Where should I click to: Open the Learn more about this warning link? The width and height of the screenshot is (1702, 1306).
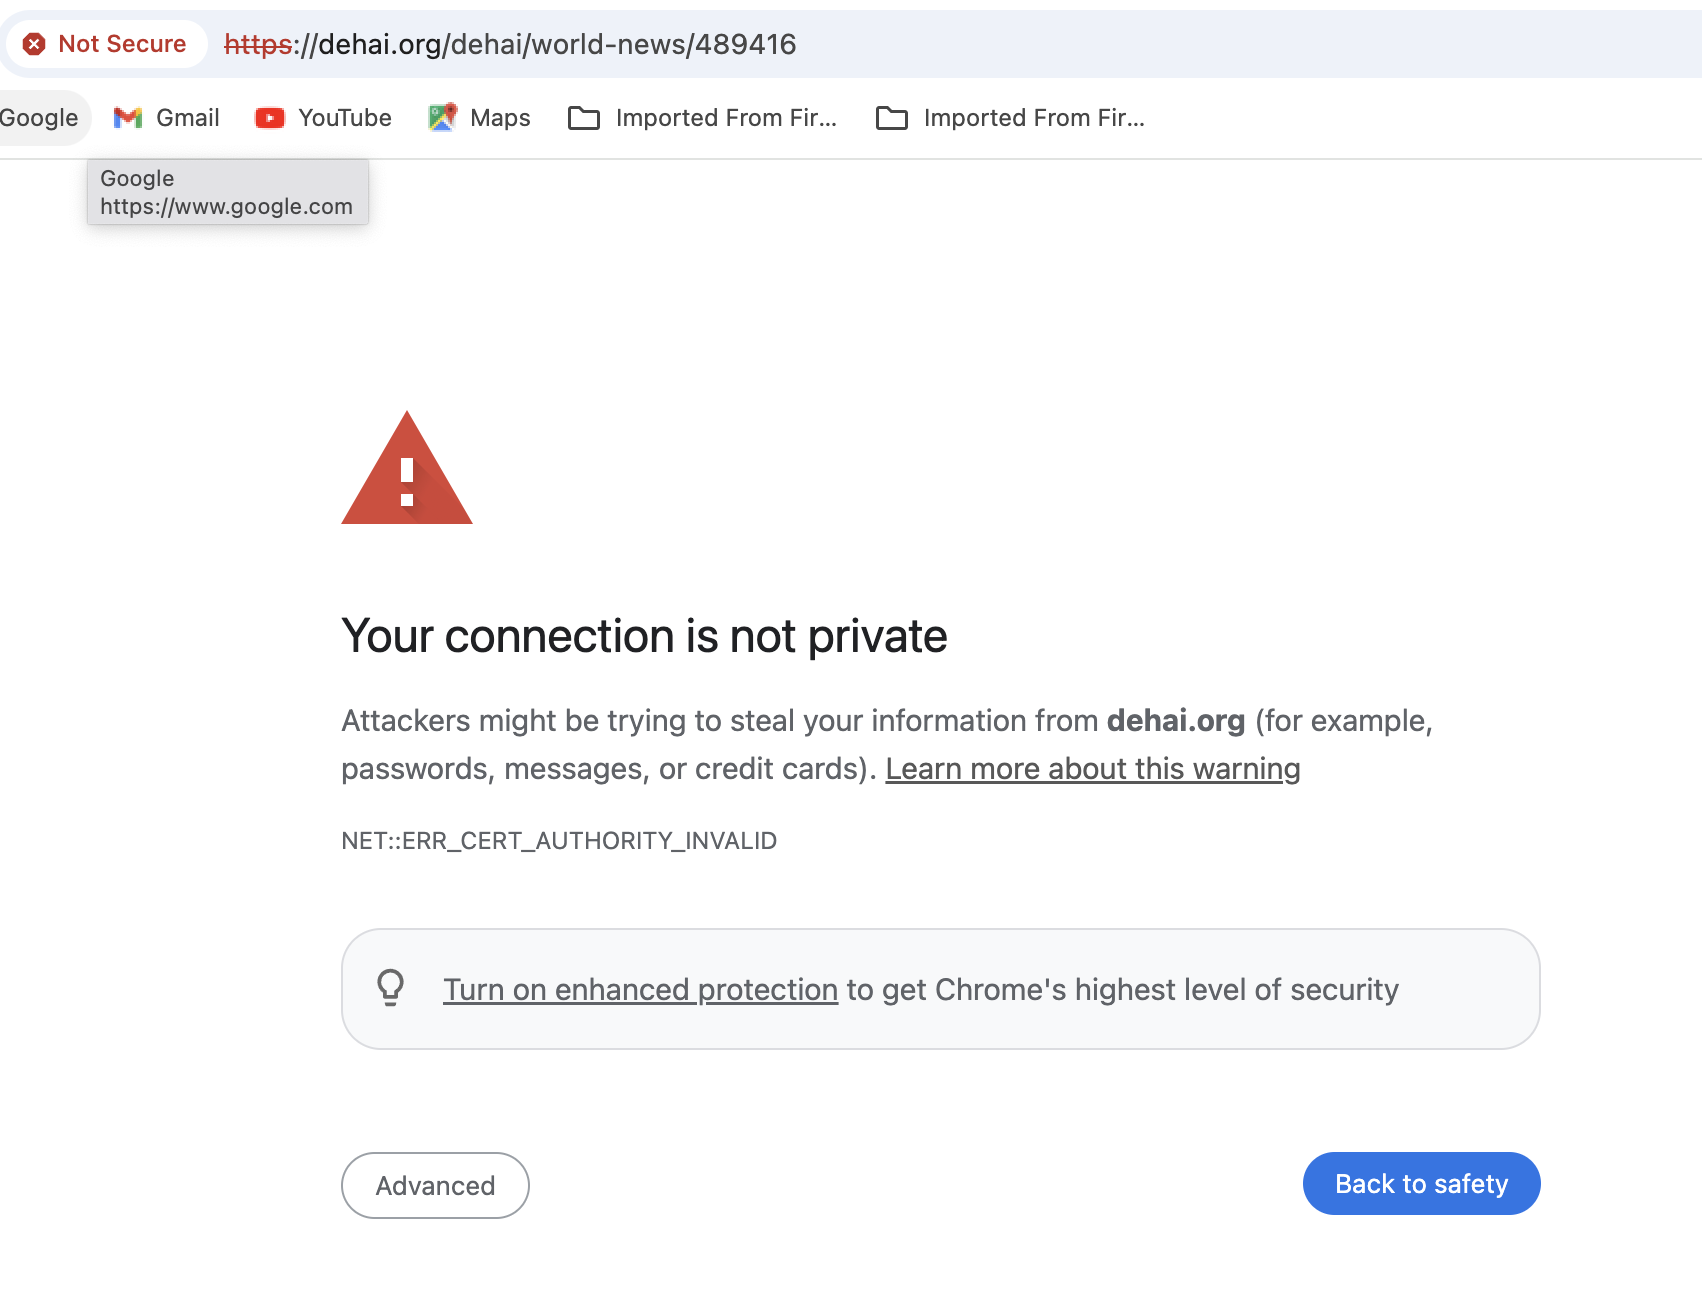click(1092, 769)
